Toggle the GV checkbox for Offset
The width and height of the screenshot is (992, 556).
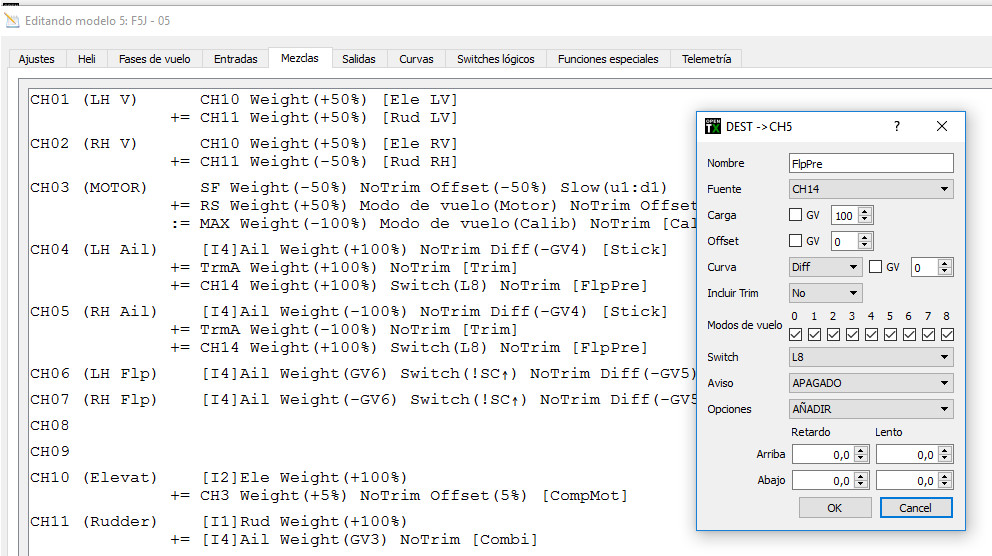796,241
